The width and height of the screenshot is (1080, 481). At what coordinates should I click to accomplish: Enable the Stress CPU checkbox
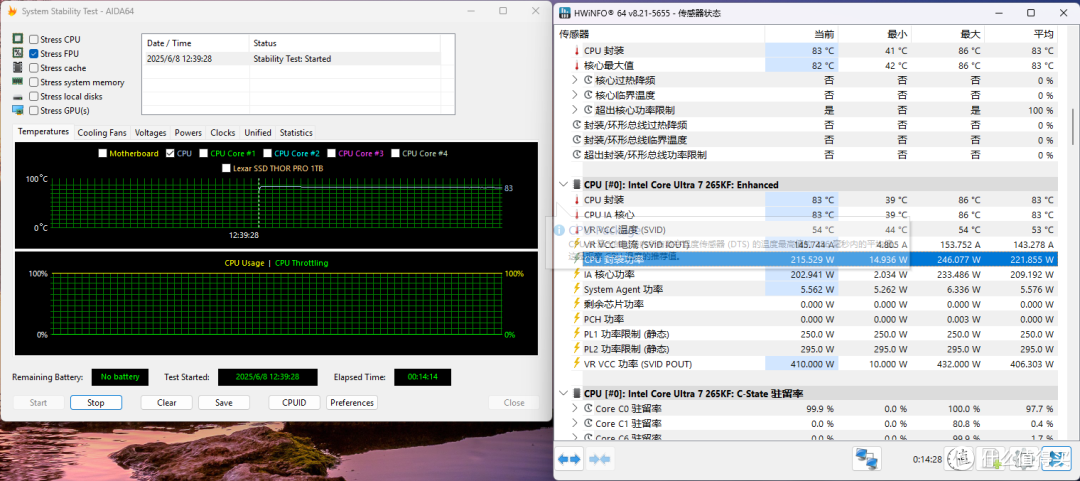(x=34, y=39)
